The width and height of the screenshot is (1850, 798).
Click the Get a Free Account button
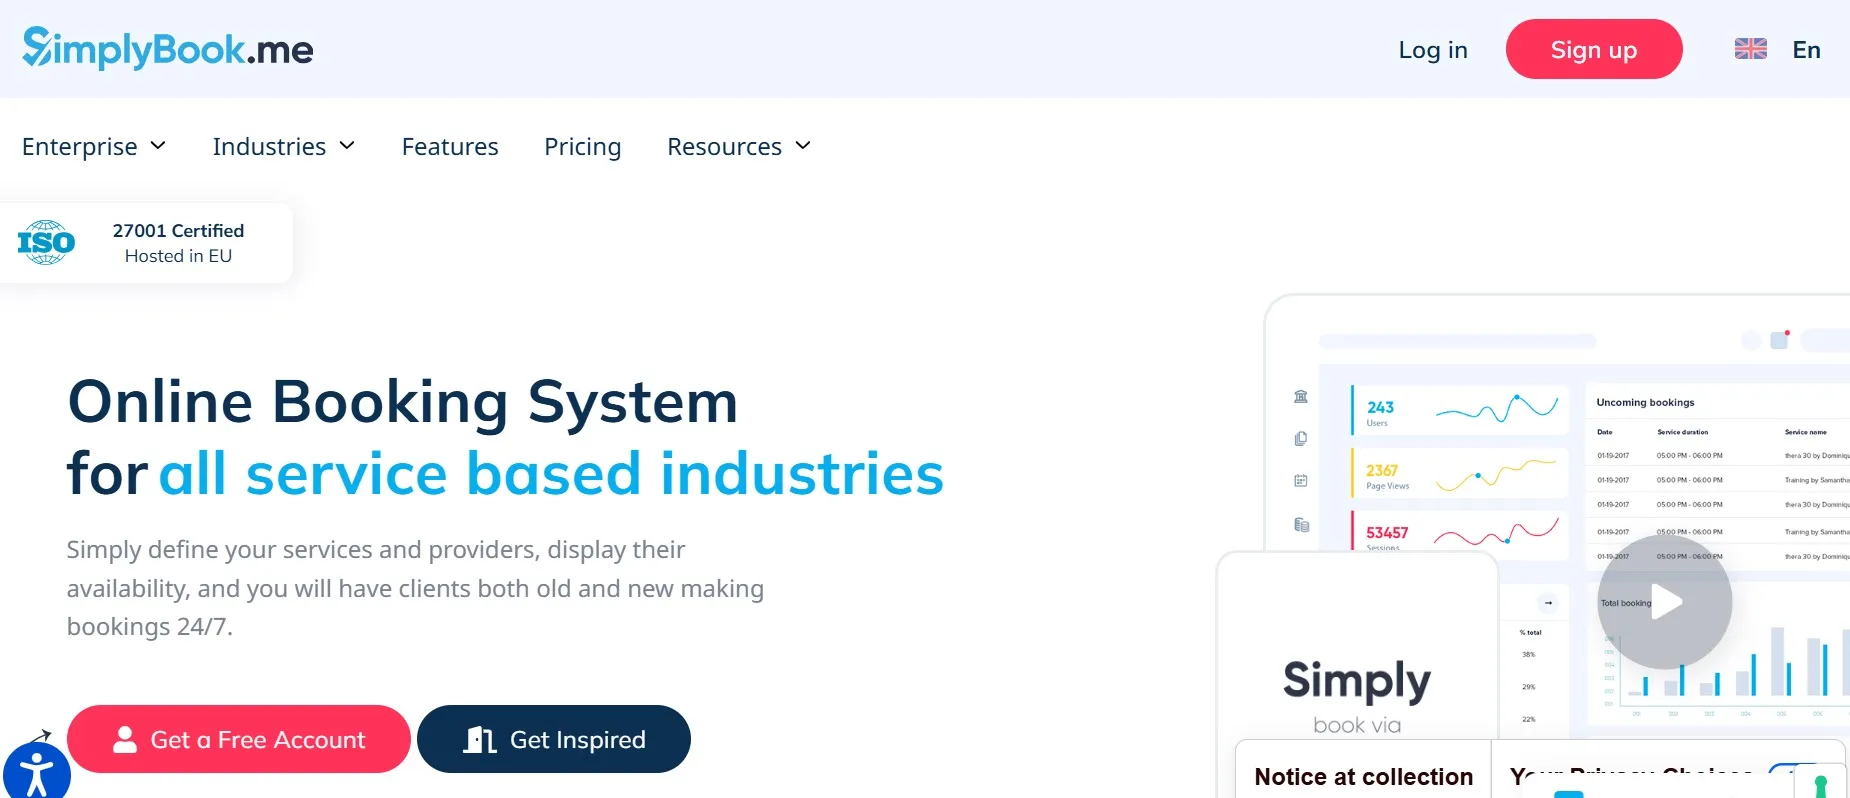click(239, 739)
